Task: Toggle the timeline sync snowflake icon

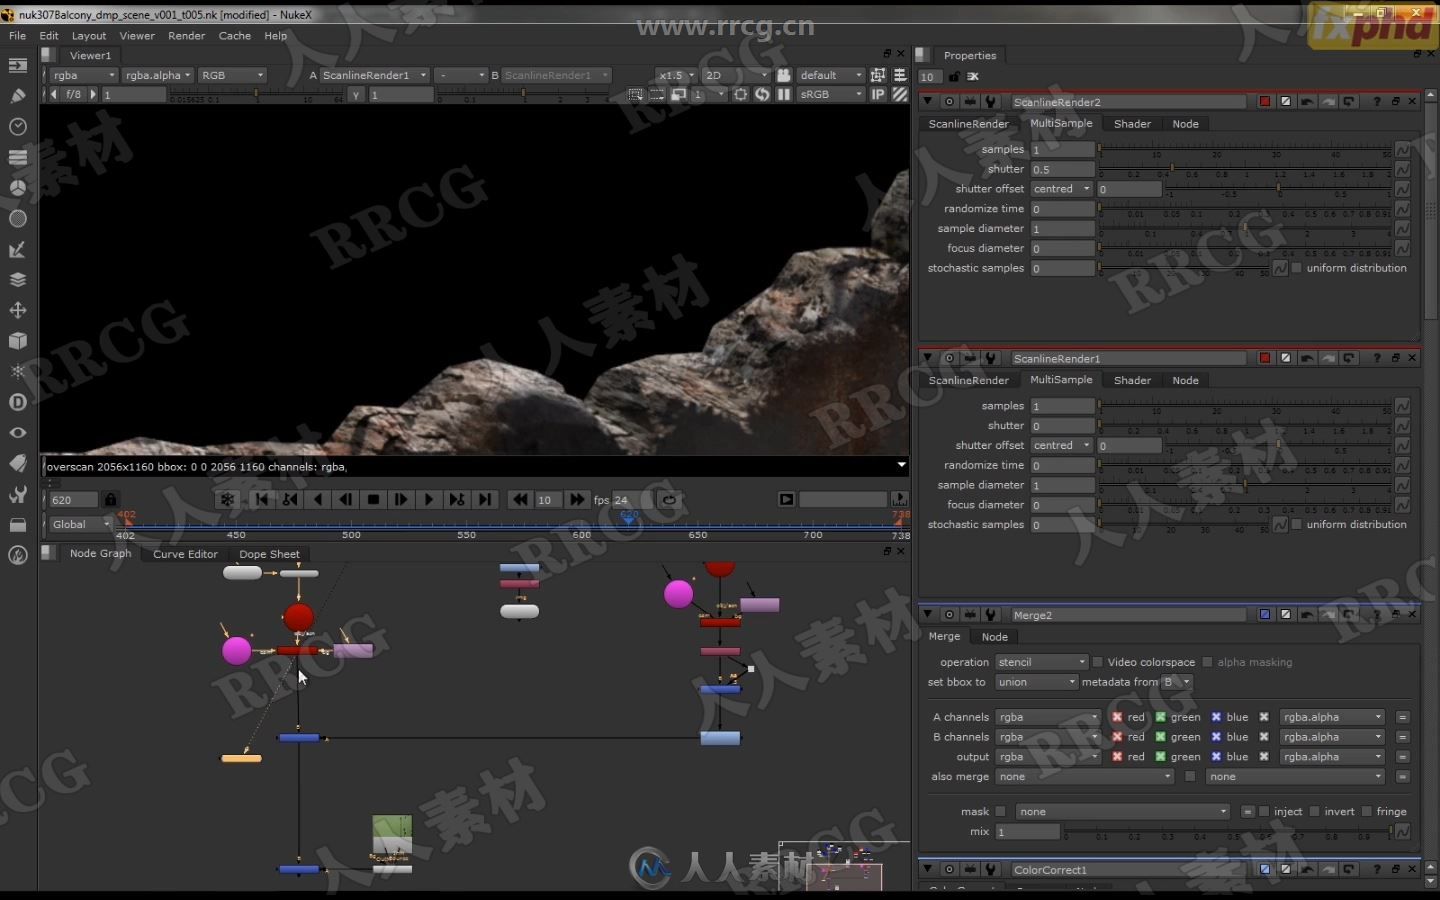Action: [227, 499]
